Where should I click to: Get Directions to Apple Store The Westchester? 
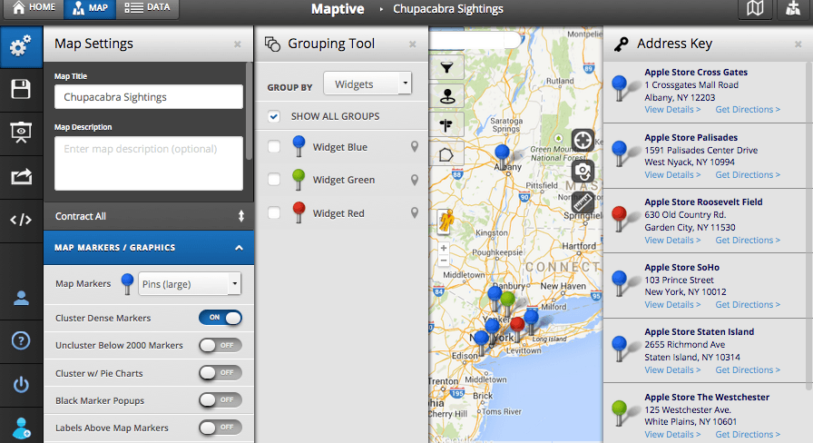point(748,434)
